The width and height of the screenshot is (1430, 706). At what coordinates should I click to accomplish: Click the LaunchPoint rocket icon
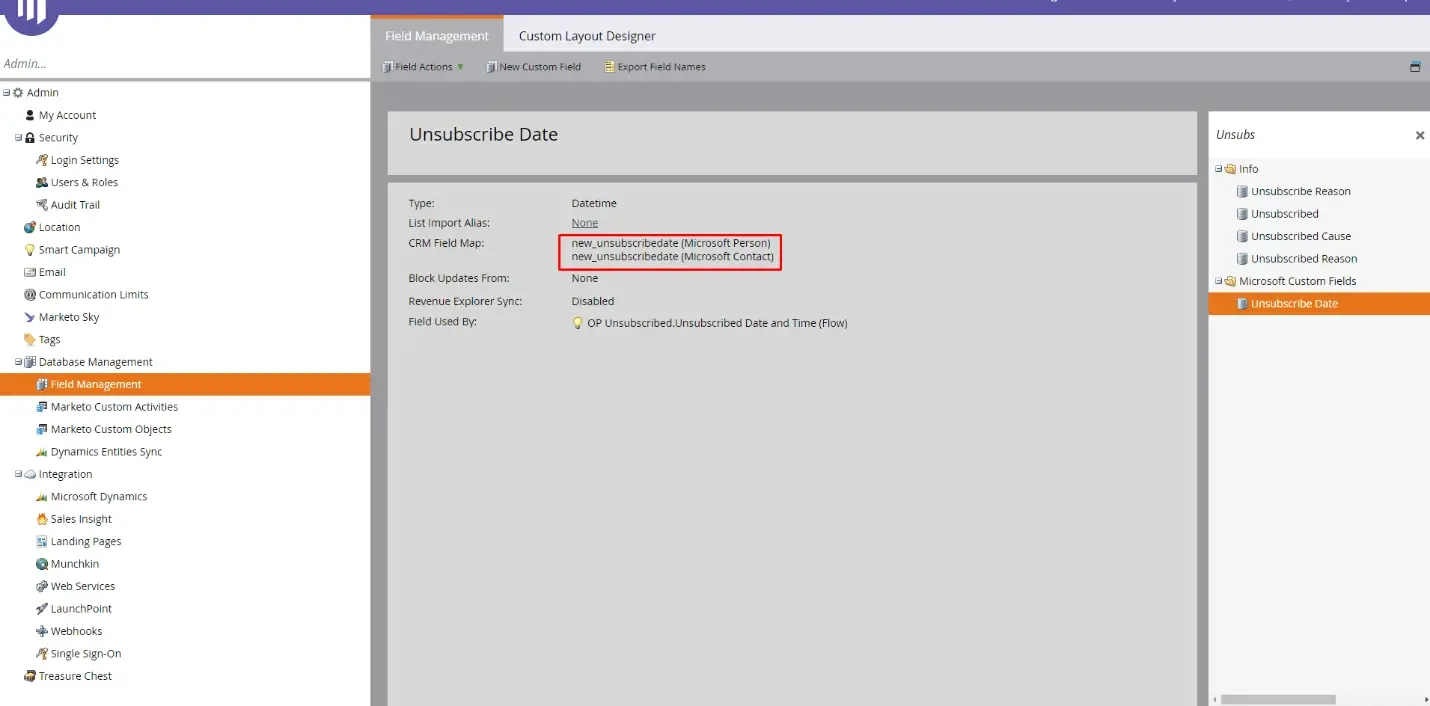click(42, 609)
